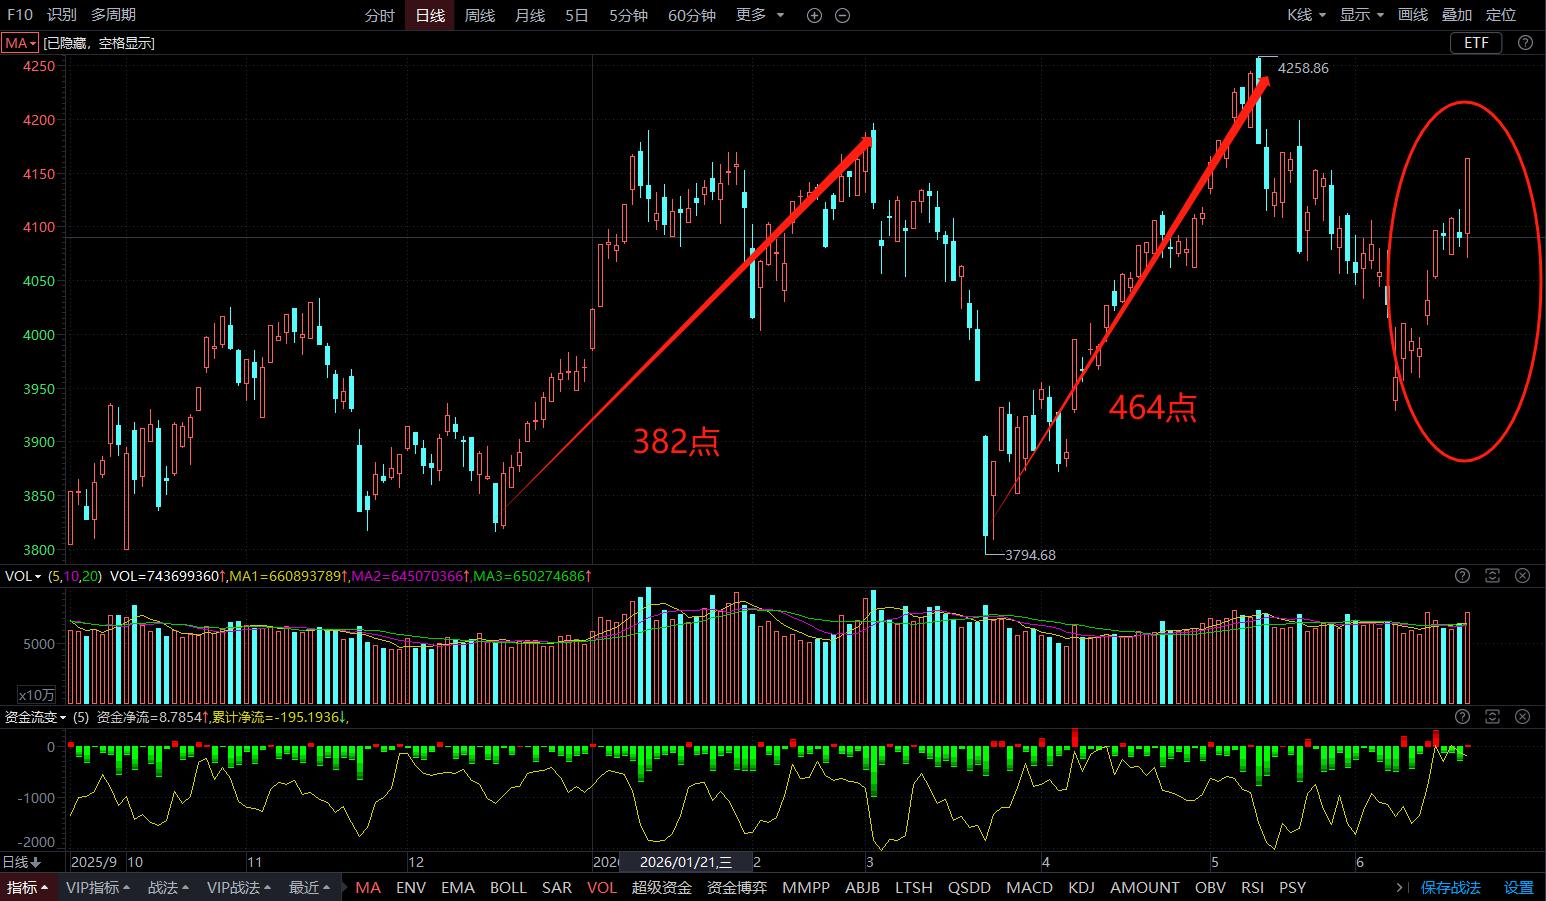
Task: Expand the K线 dropdown
Action: (x=1306, y=15)
